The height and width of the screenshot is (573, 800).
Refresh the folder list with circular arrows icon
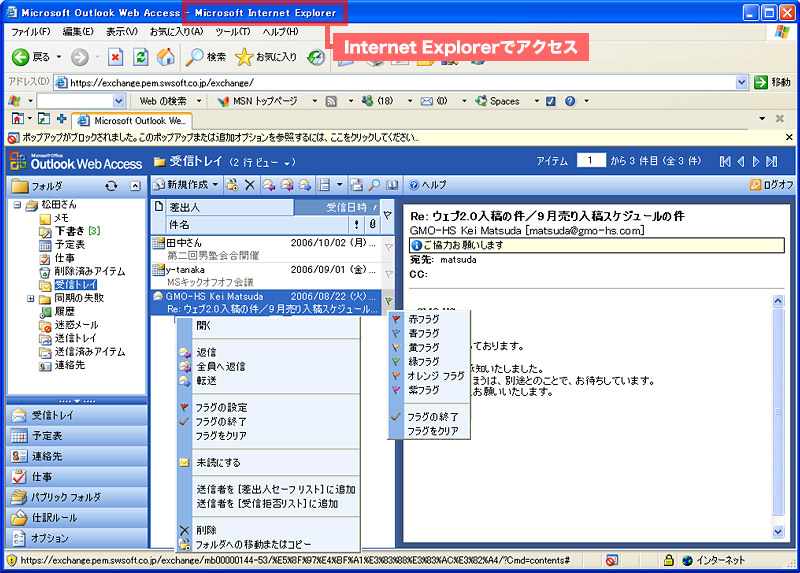pos(111,186)
